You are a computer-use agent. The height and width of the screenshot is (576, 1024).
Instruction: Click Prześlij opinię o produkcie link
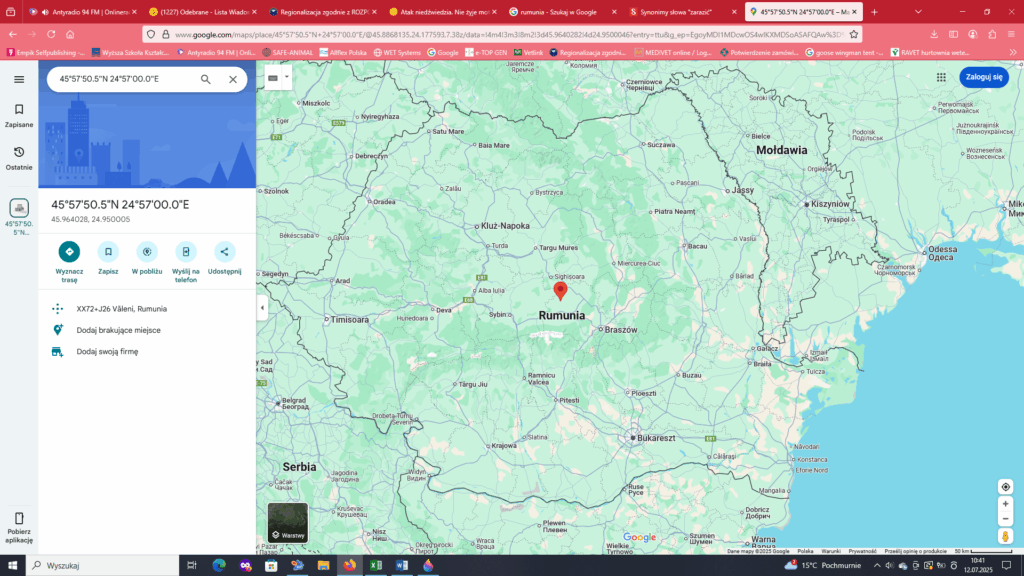coord(916,551)
